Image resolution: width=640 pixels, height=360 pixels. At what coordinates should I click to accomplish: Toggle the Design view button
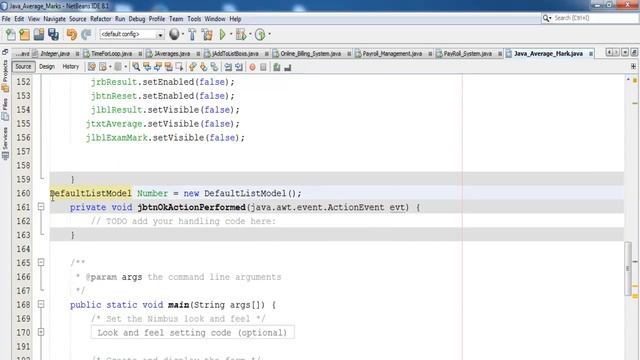[x=47, y=67]
